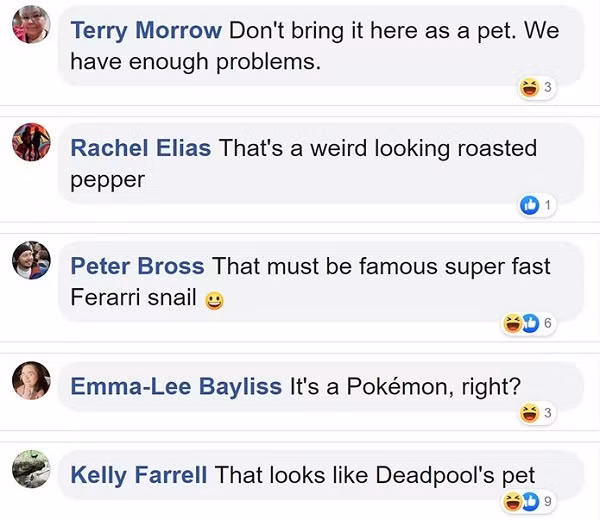This screenshot has height=520, width=600.
Task: Click the Kelly Farrell name link
Action: [x=139, y=475]
